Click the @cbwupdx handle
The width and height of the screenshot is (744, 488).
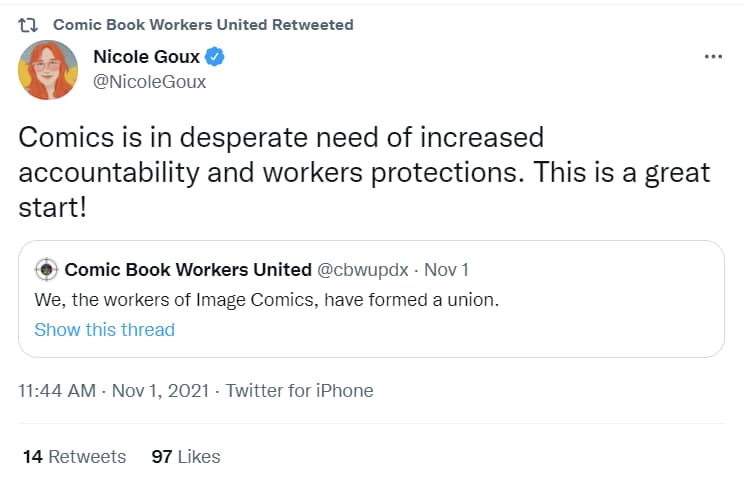coord(363,270)
